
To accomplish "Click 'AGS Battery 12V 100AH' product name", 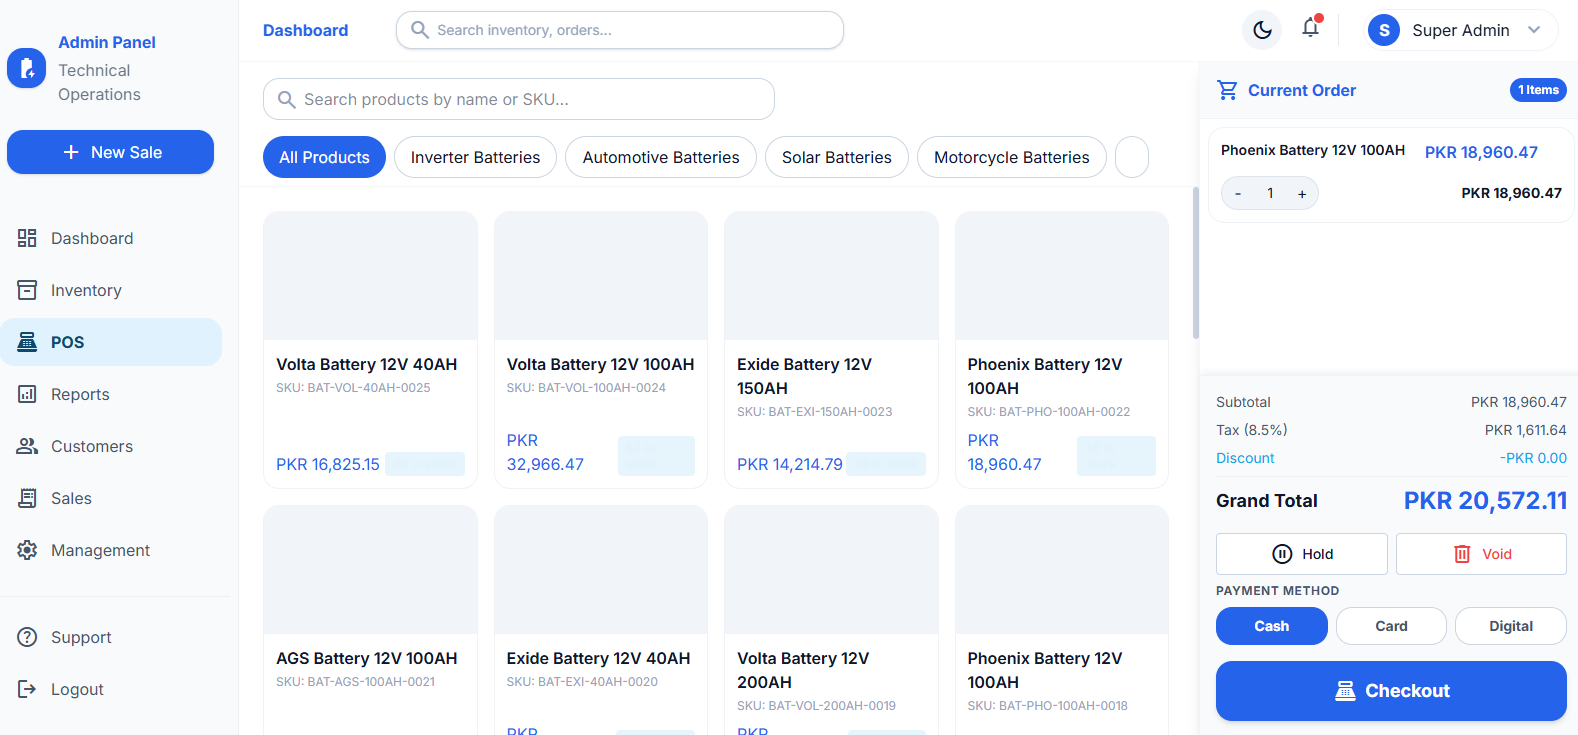I will pyautogui.click(x=367, y=658).
